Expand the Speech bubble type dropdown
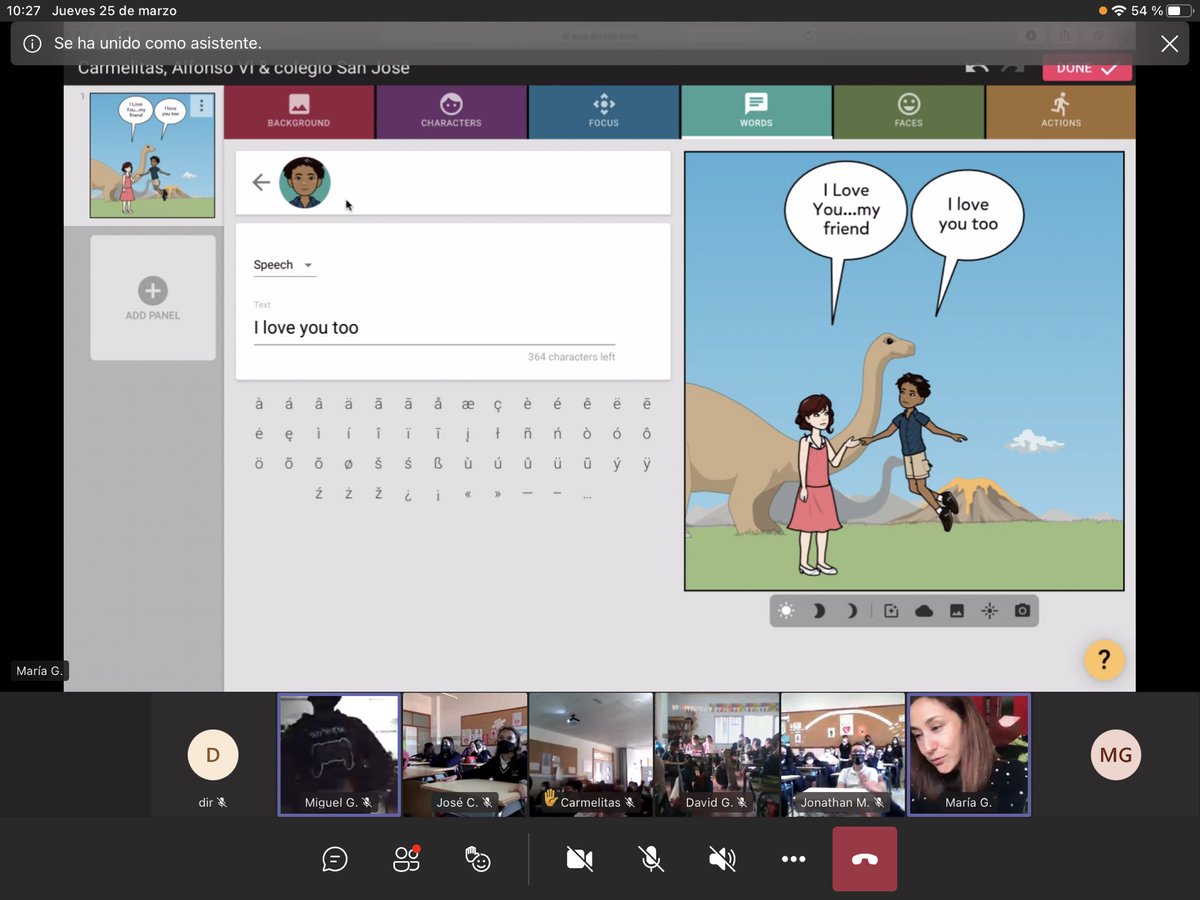The height and width of the screenshot is (900, 1200). click(284, 265)
